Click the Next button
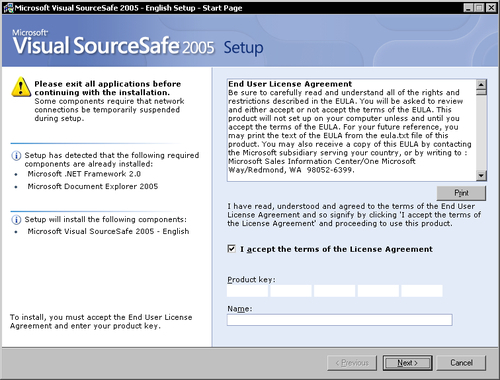This screenshot has width=500, height=380. click(407, 363)
